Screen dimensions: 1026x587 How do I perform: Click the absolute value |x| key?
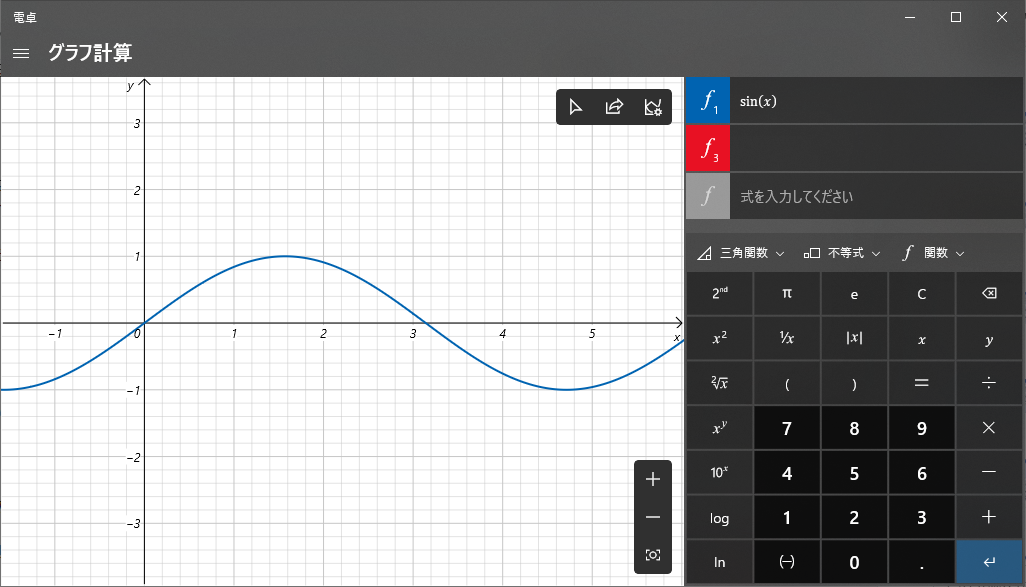click(854, 338)
